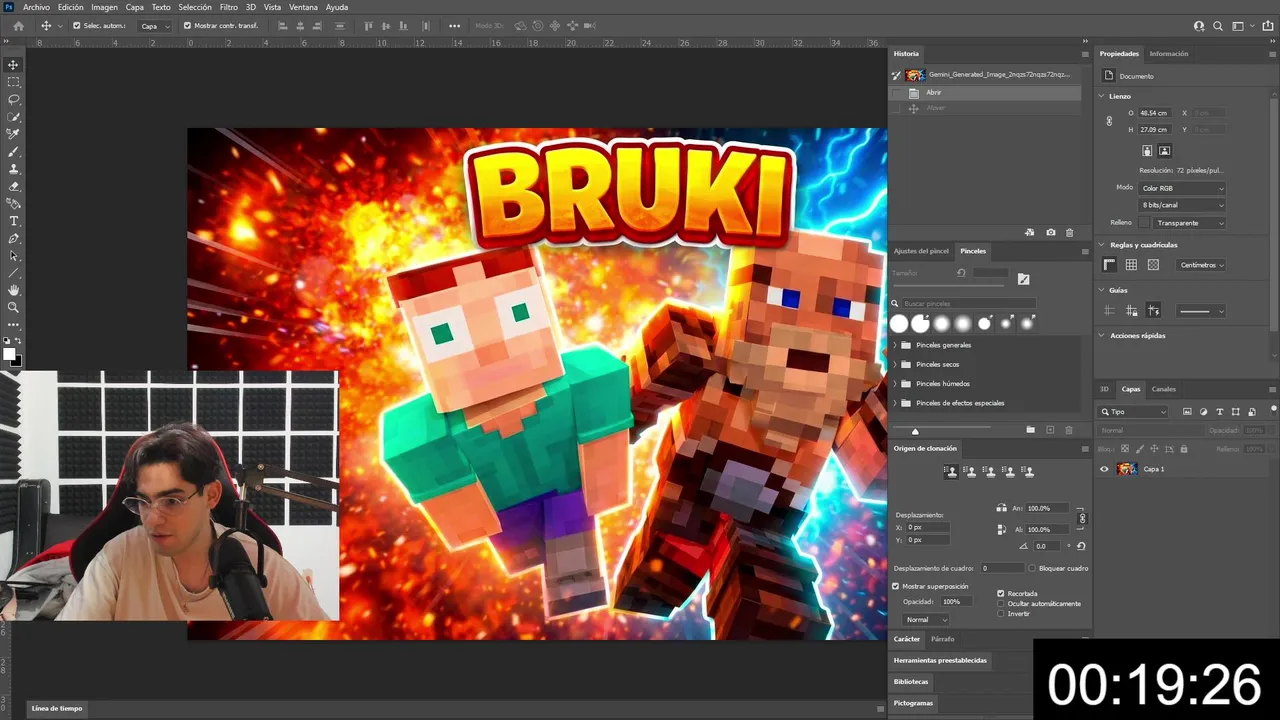1280x720 pixels.
Task: Select the Lasso tool
Action: pyautogui.click(x=13, y=100)
